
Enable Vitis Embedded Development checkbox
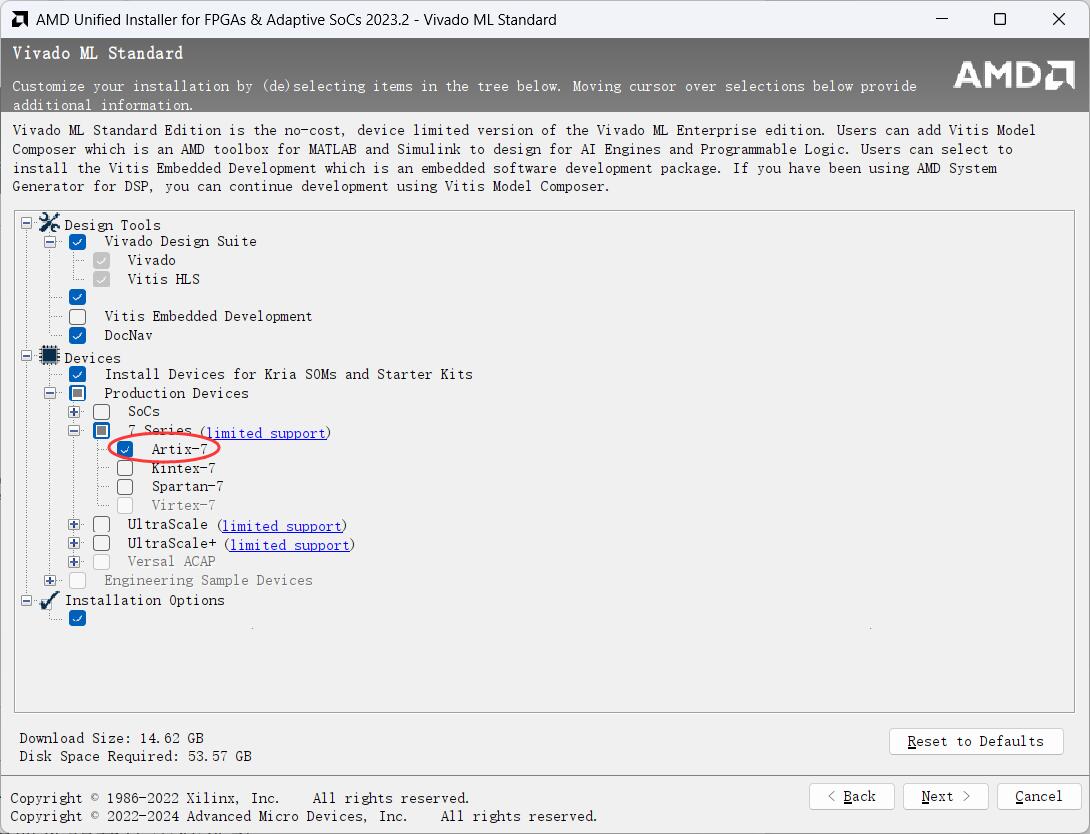click(77, 317)
